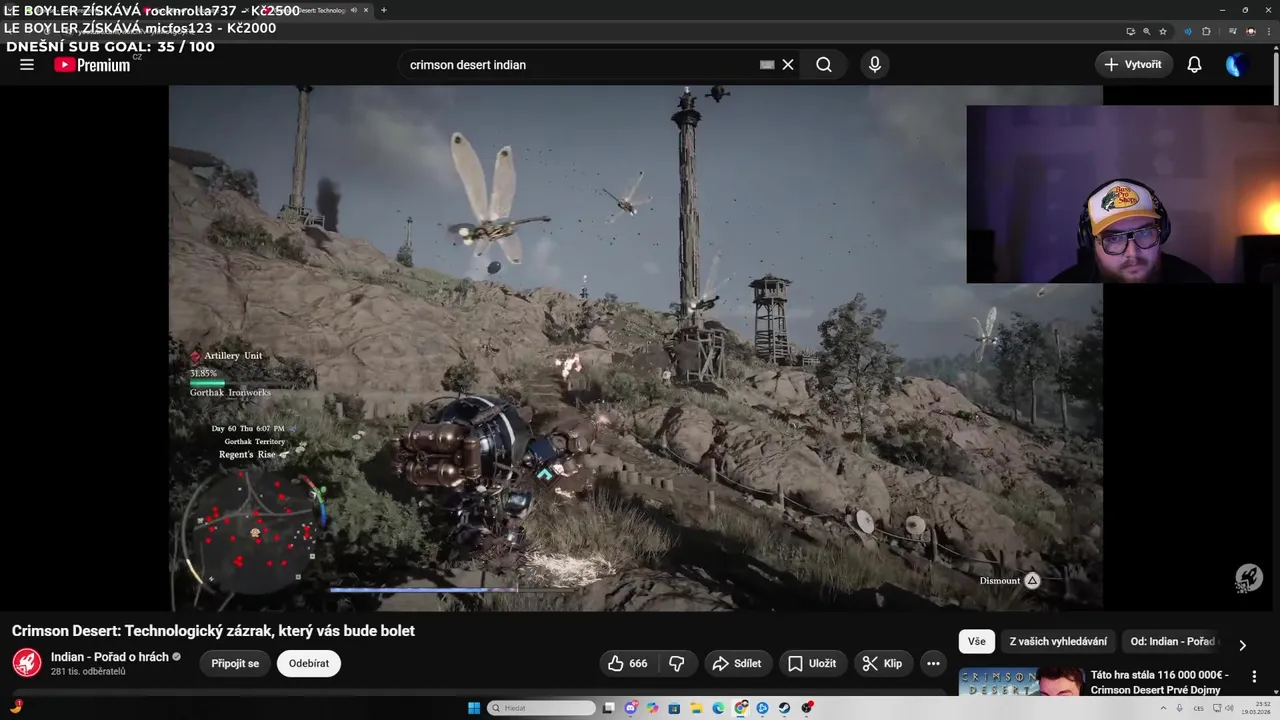Open the YouTube guide hamburger menu

[x=27, y=64]
